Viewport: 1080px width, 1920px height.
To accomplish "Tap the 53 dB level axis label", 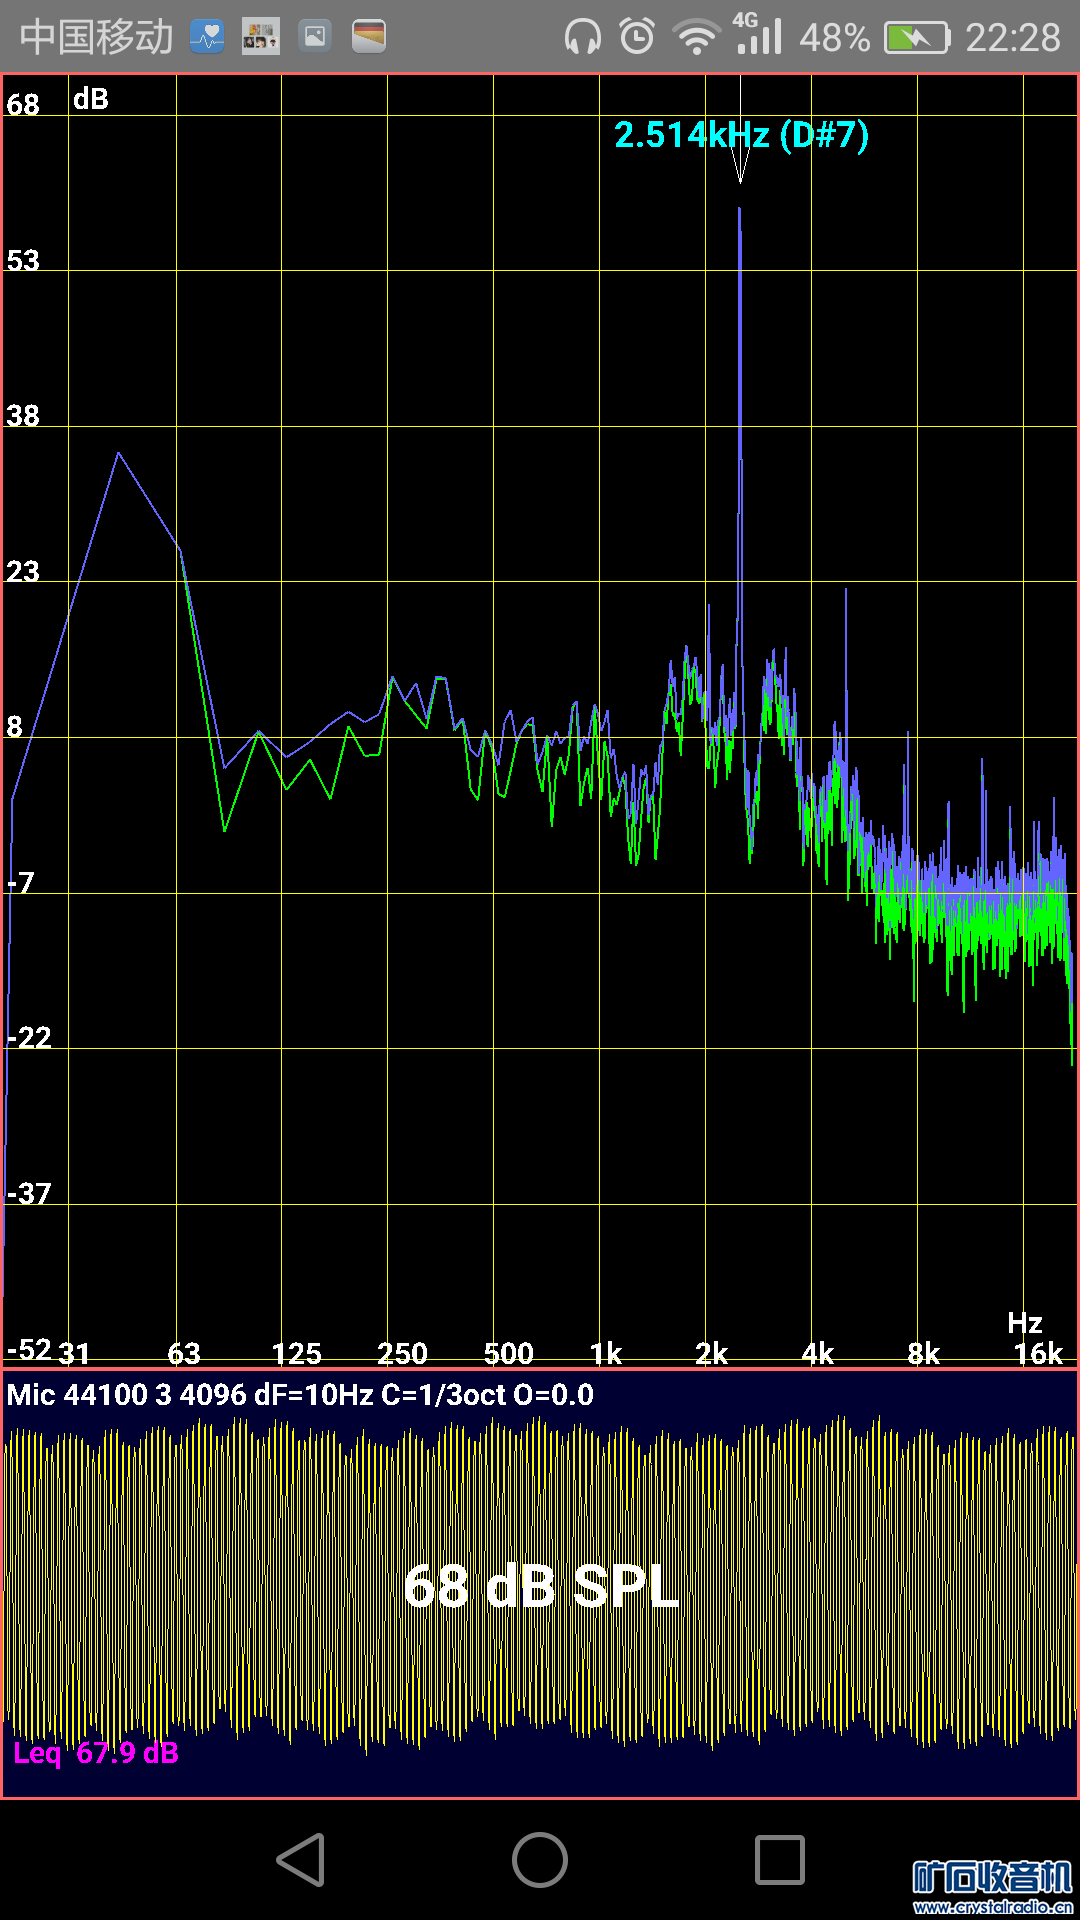I will click(23, 260).
